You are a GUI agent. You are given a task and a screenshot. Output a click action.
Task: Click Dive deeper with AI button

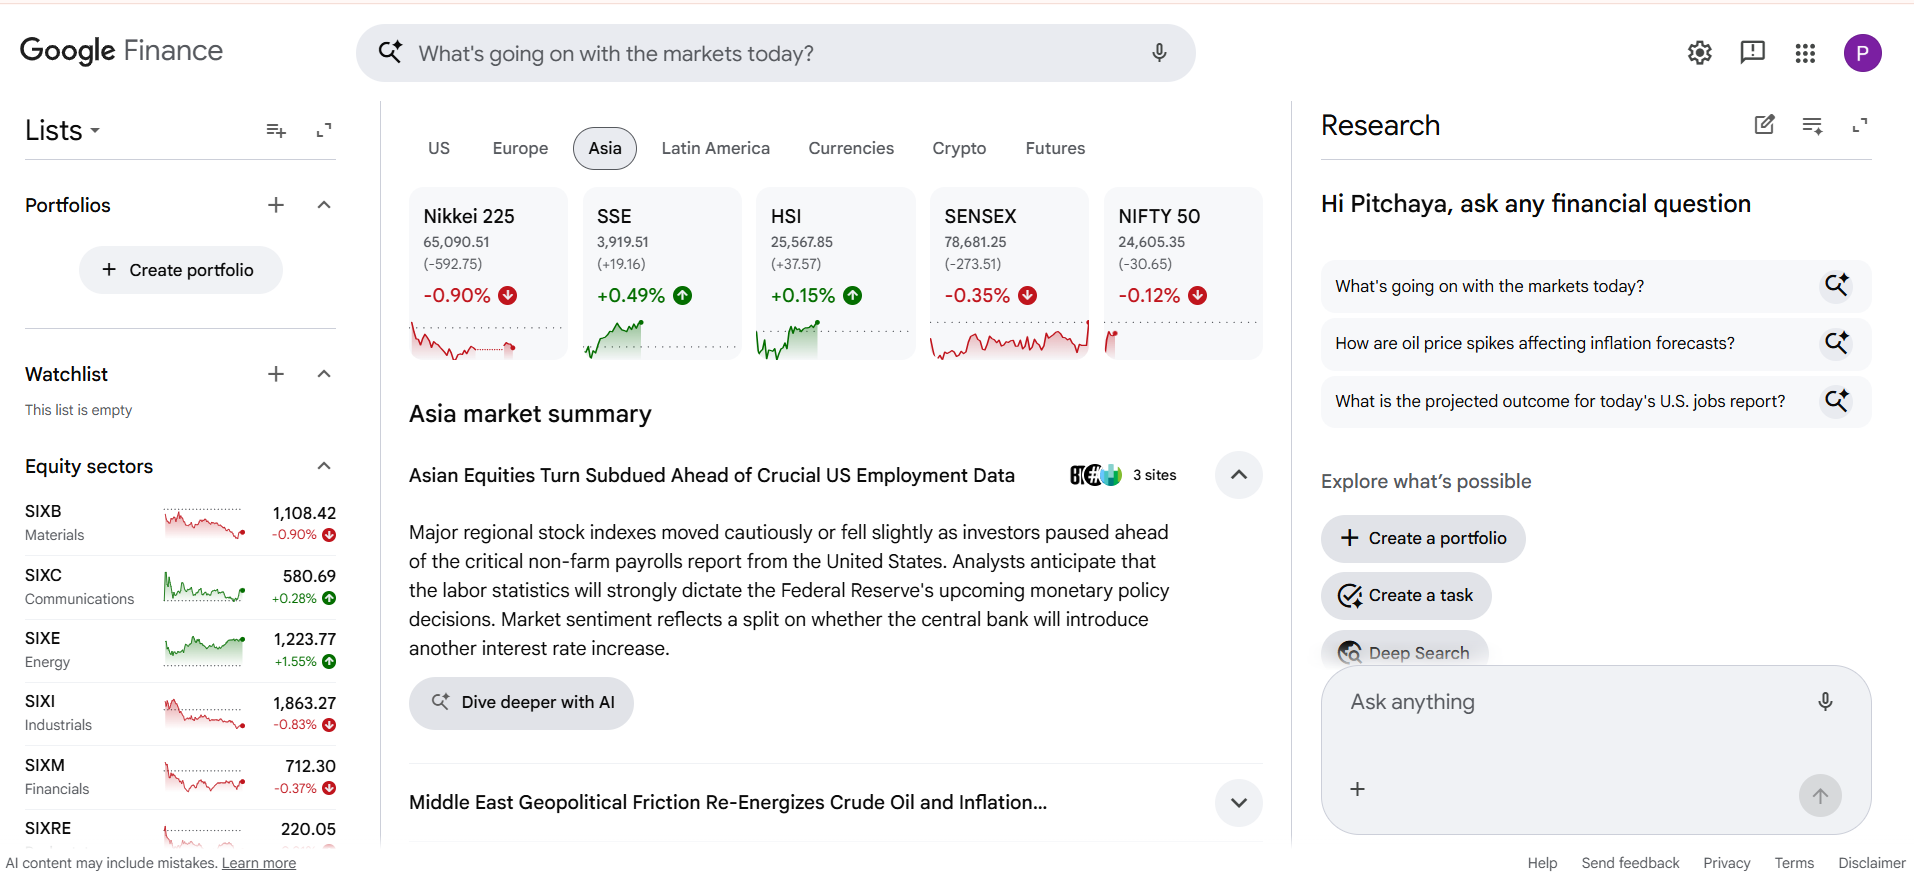tap(521, 702)
